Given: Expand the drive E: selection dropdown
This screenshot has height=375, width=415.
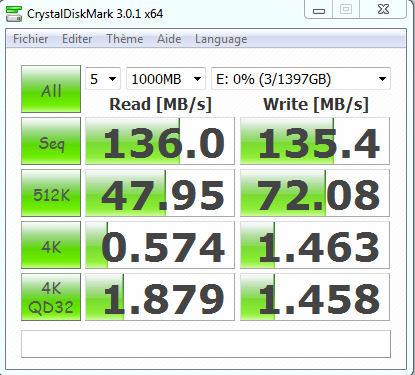Looking at the screenshot, I should [301, 79].
